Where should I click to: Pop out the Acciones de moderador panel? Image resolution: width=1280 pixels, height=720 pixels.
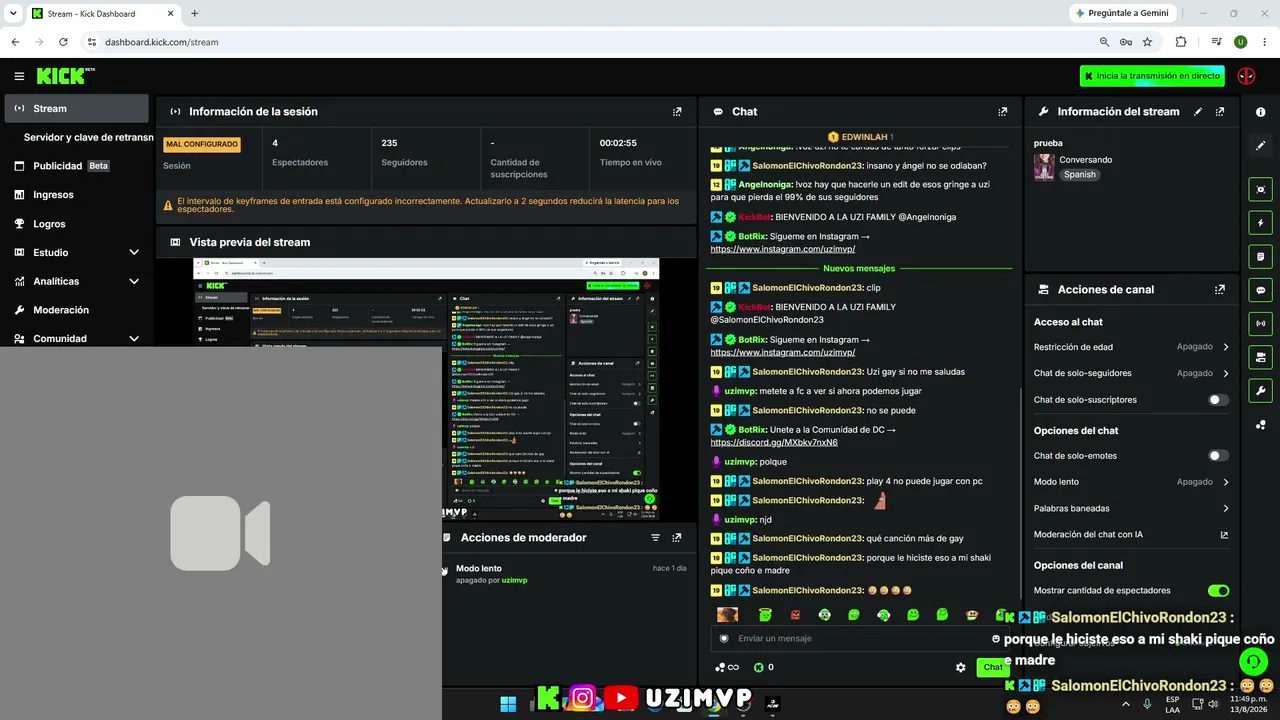[x=677, y=538]
